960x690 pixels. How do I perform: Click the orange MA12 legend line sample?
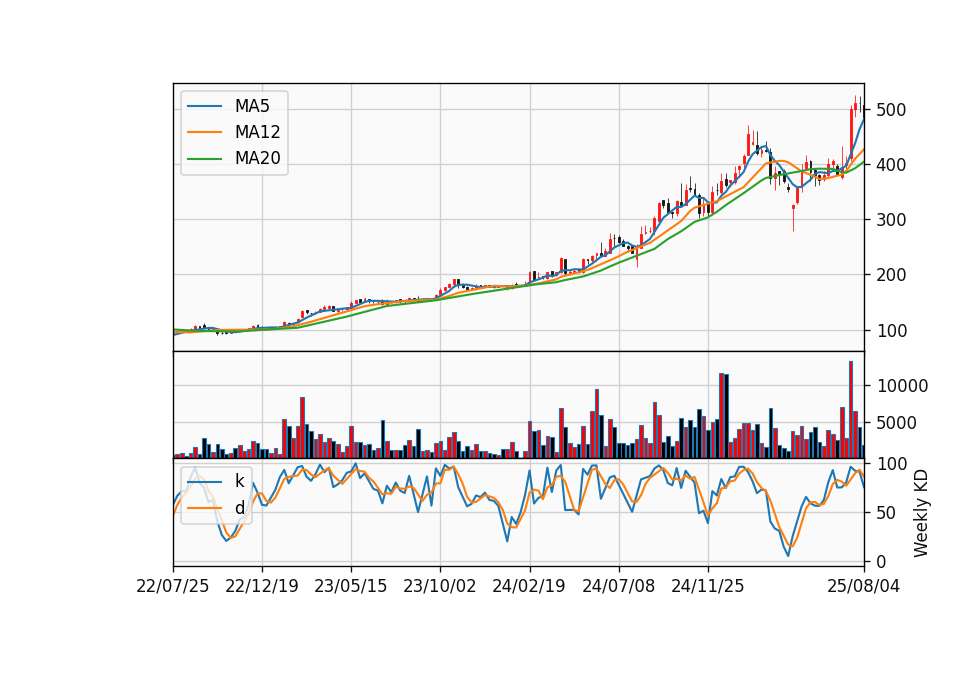(204, 132)
